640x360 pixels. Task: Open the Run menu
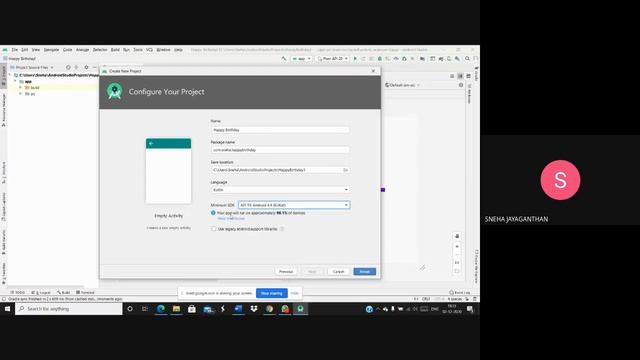pyautogui.click(x=127, y=50)
